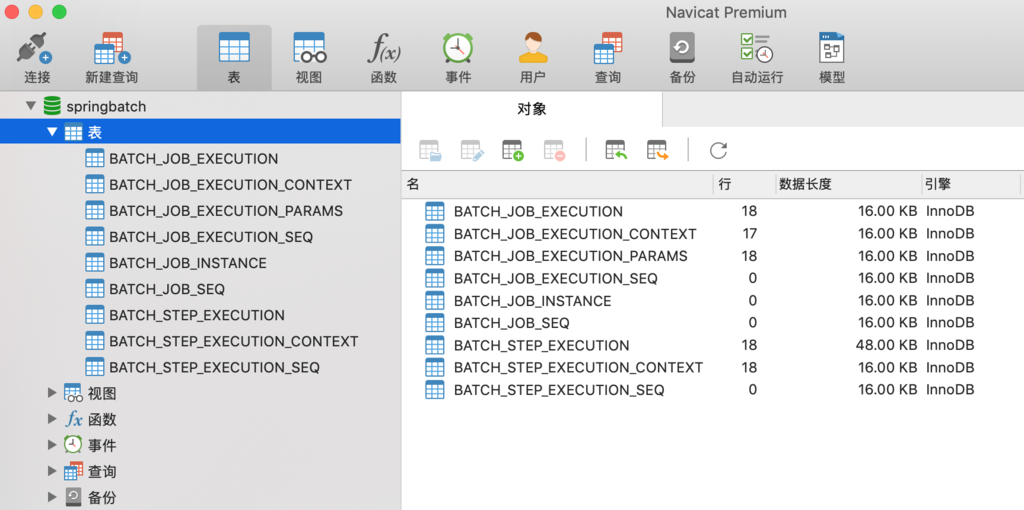Click the open table icon in object toolbar
The image size is (1024, 510).
click(430, 150)
